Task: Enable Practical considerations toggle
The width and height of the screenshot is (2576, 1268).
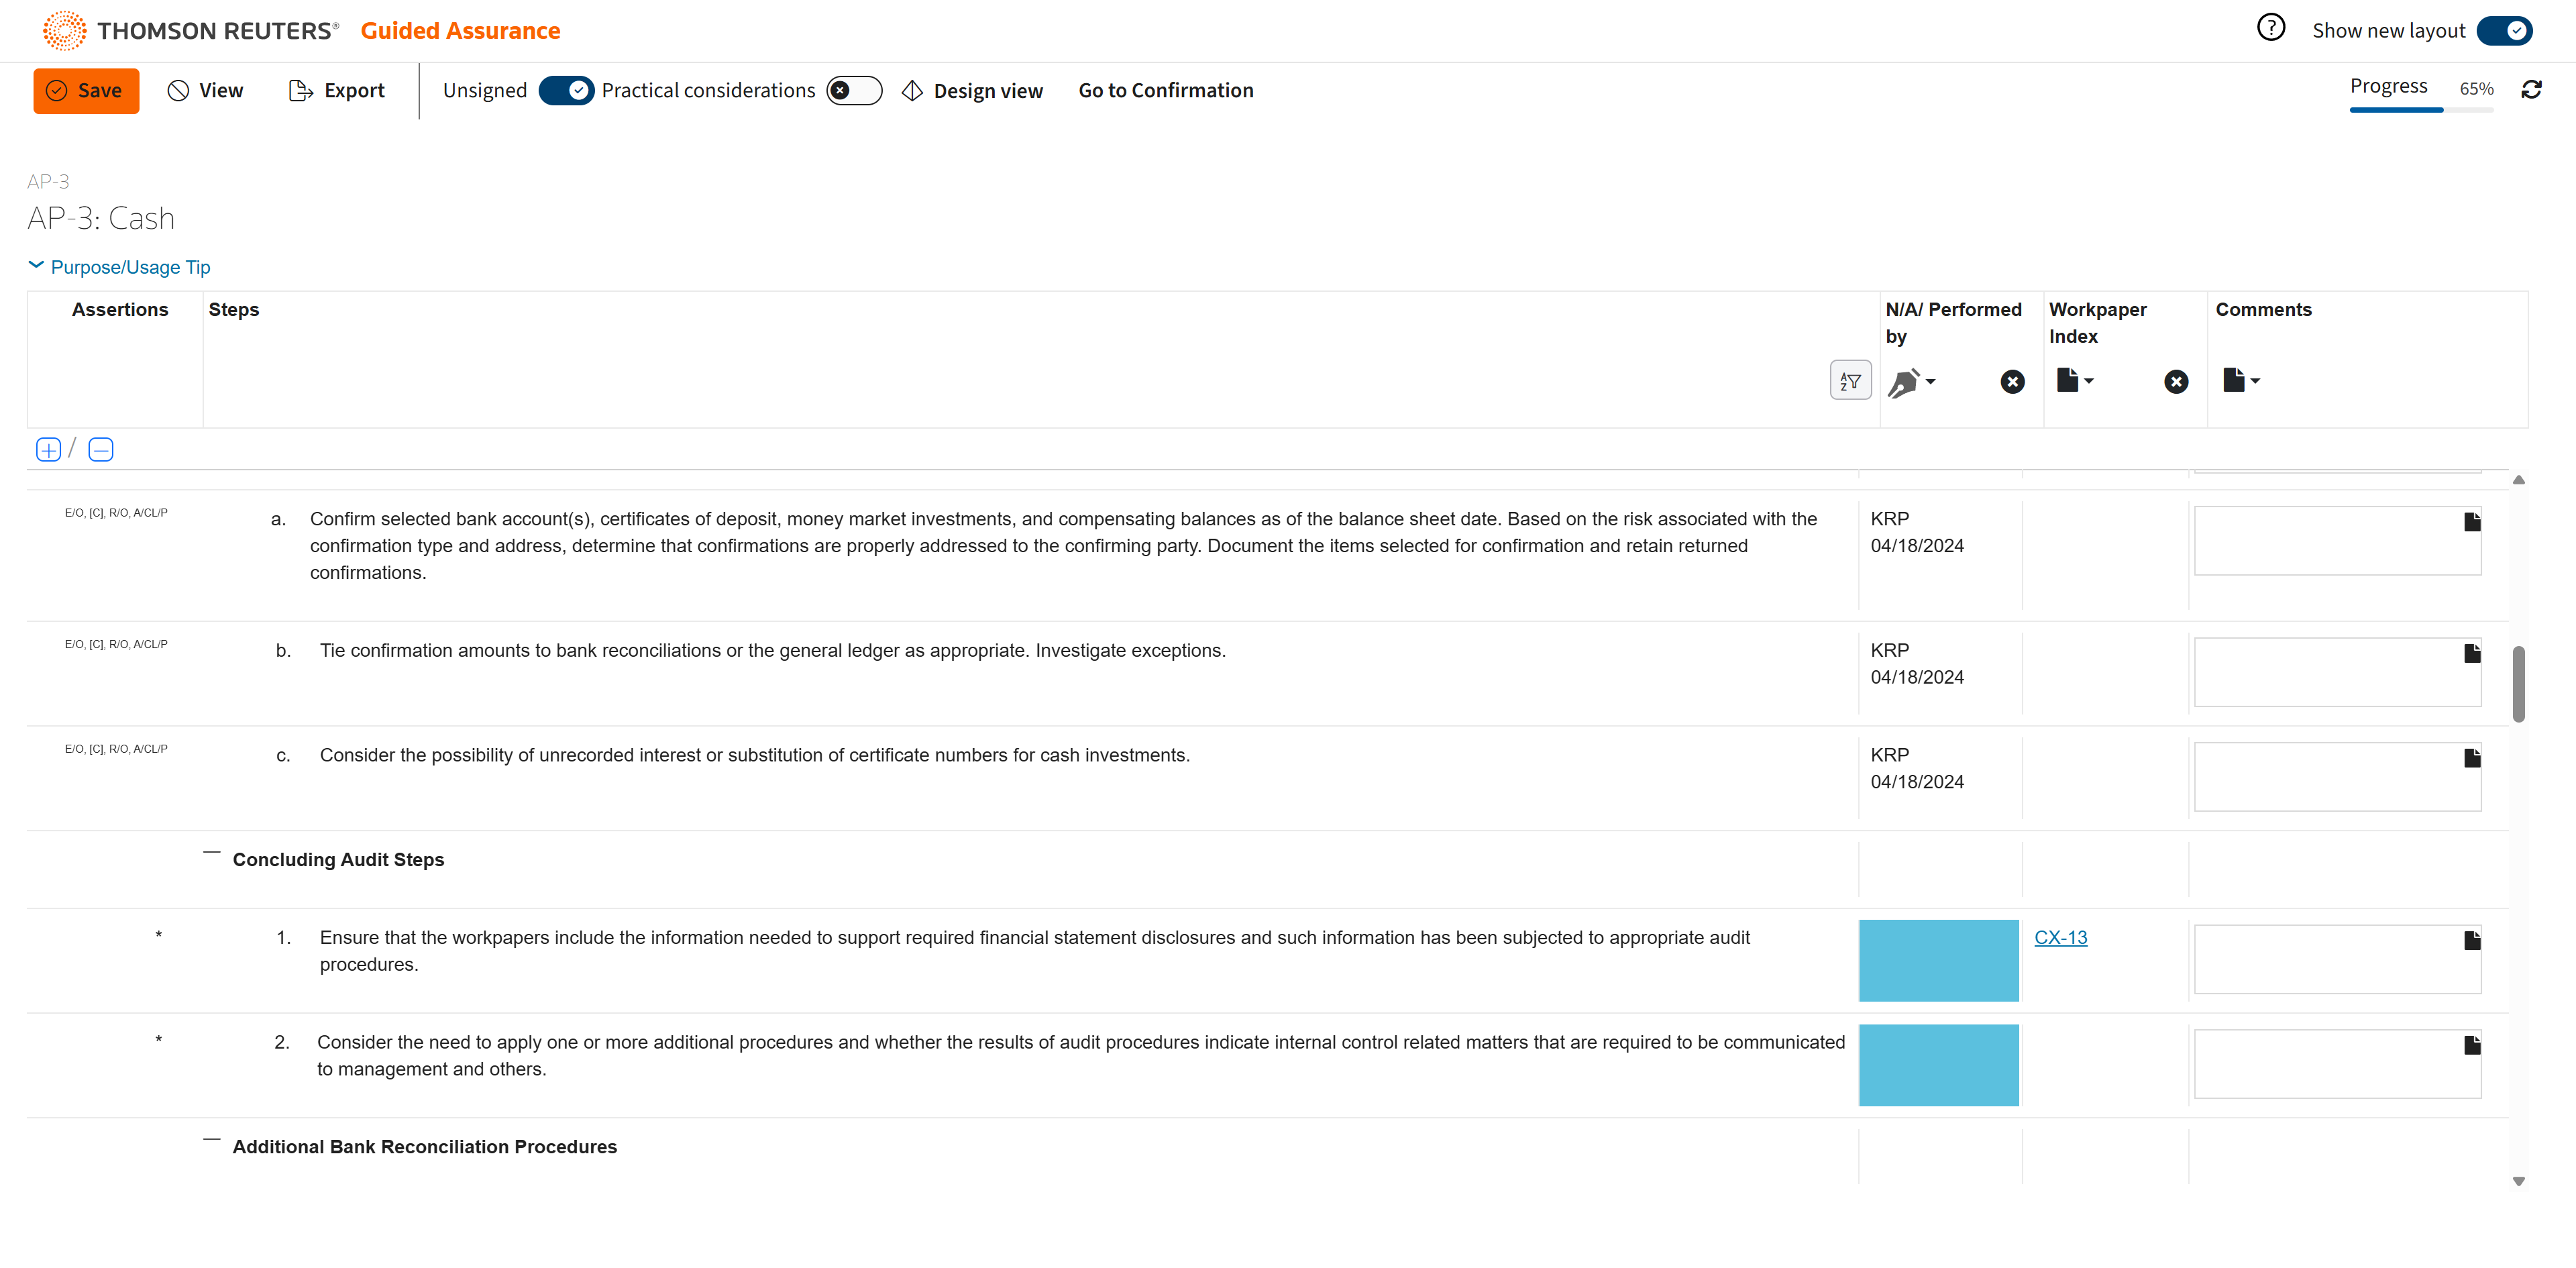Action: (853, 91)
